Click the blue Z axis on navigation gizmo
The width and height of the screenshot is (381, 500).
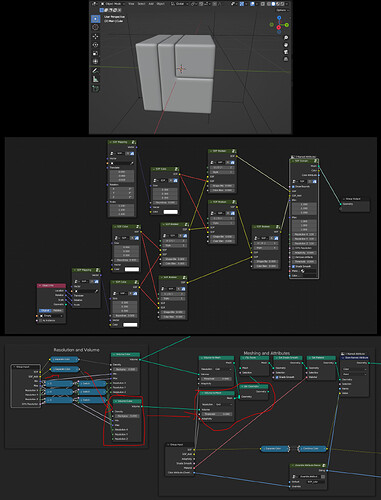point(279,18)
